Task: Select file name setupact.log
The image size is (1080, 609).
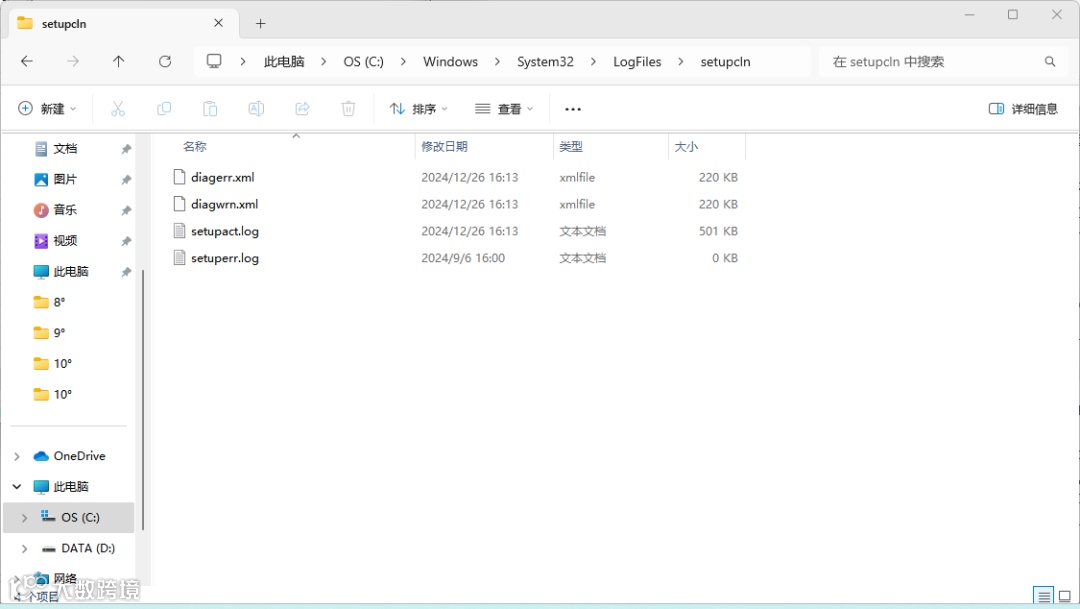Action: coord(225,231)
